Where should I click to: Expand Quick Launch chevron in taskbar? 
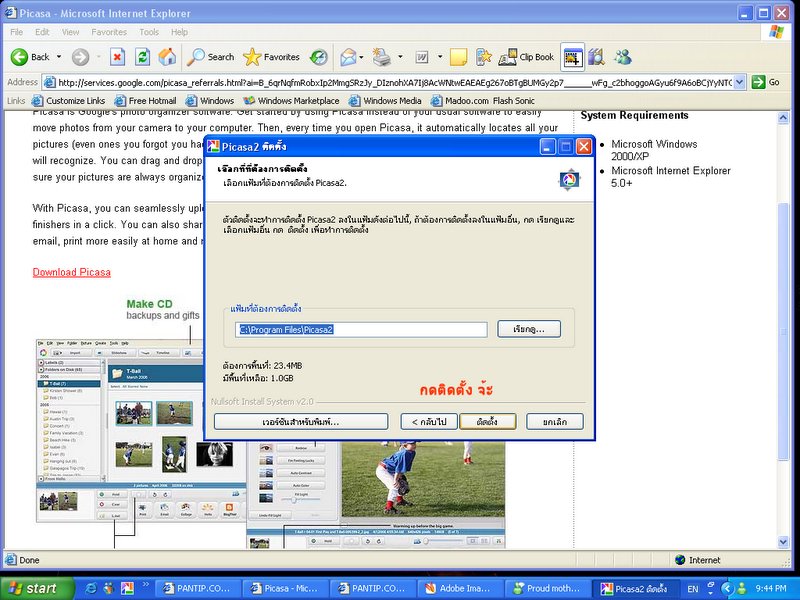[x=145, y=585]
